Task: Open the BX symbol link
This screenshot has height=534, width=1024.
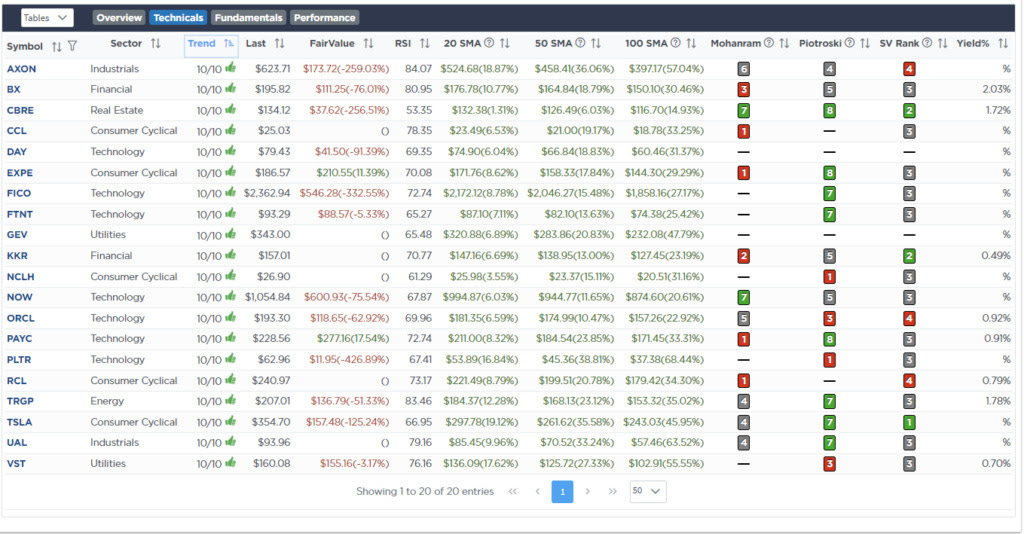Action: click(14, 89)
